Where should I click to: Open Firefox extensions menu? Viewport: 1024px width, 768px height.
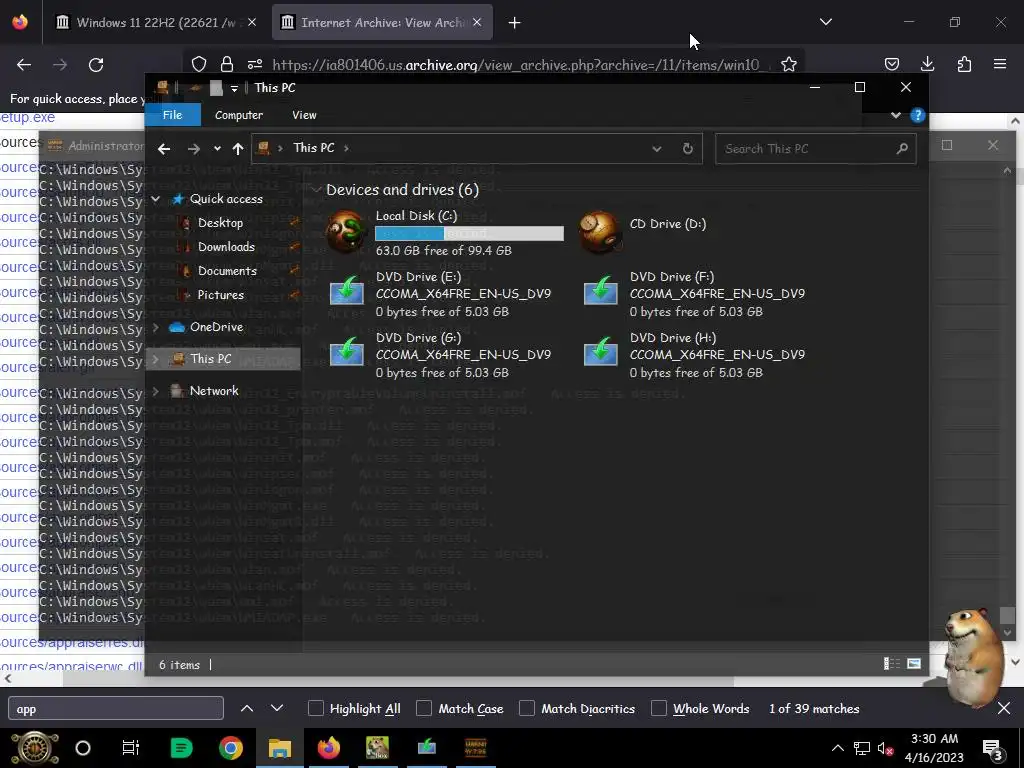click(964, 64)
